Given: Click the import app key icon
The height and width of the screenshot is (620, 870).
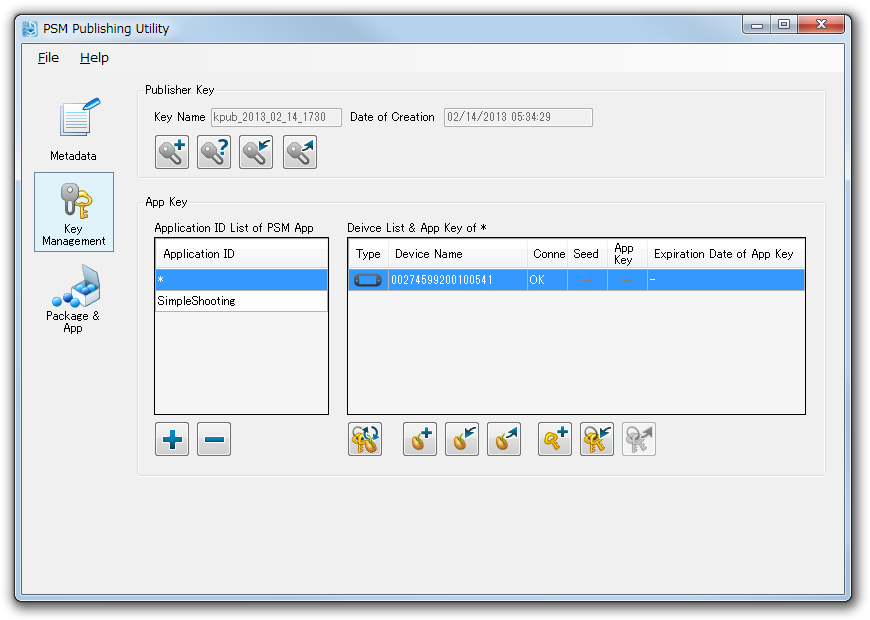Looking at the screenshot, I should [597, 439].
